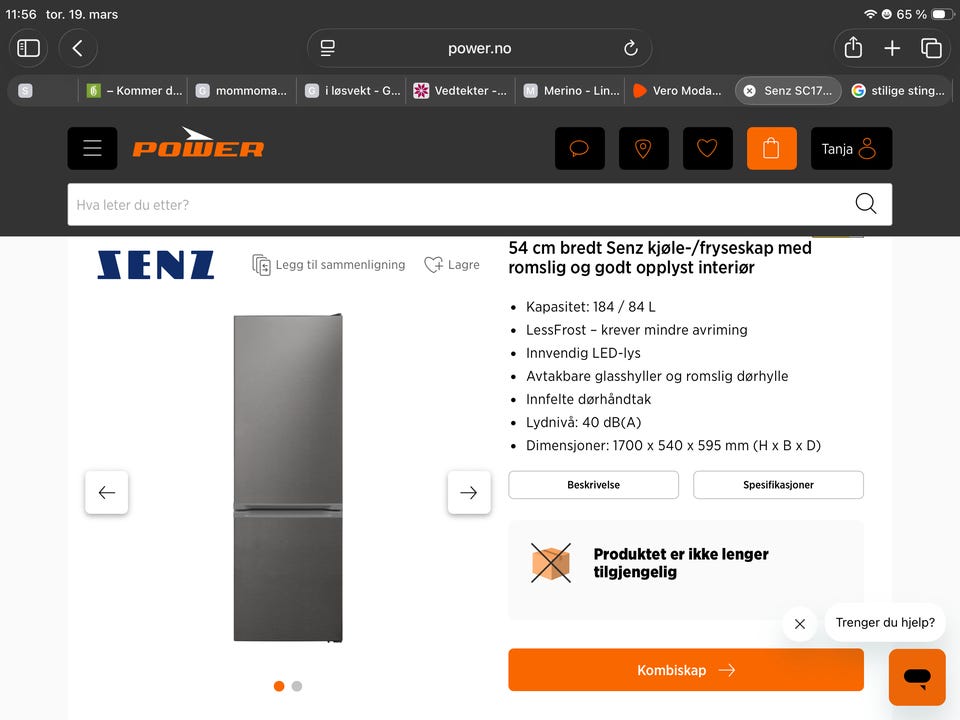Reload the power.no page
960x720 pixels.
click(x=631, y=48)
